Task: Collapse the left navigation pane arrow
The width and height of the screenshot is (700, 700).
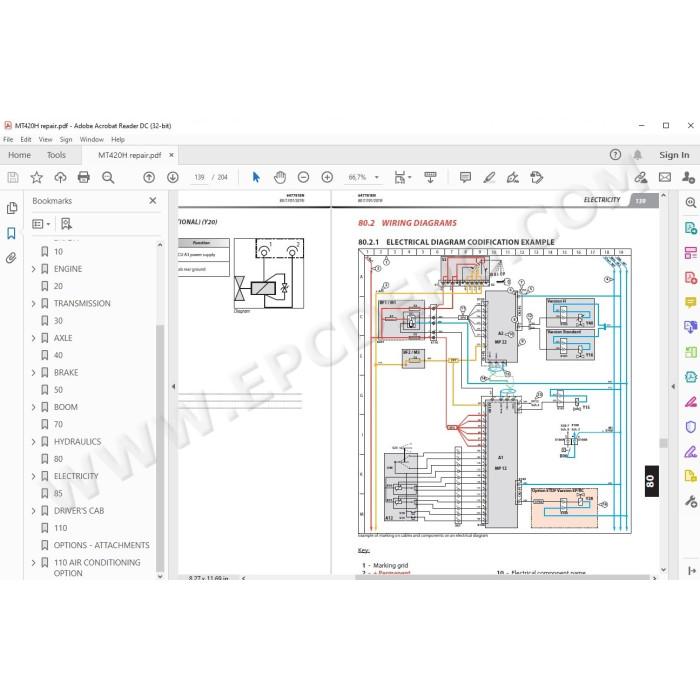Action: click(173, 387)
